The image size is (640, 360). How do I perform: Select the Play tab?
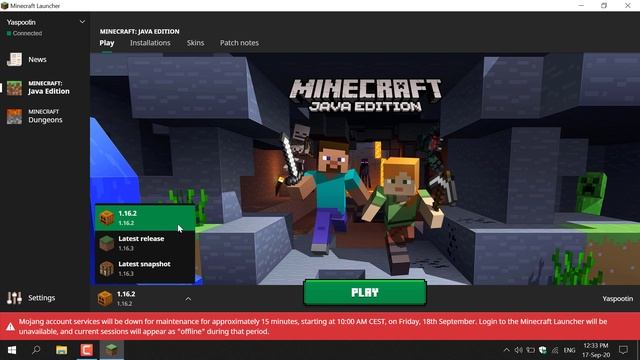click(x=107, y=43)
